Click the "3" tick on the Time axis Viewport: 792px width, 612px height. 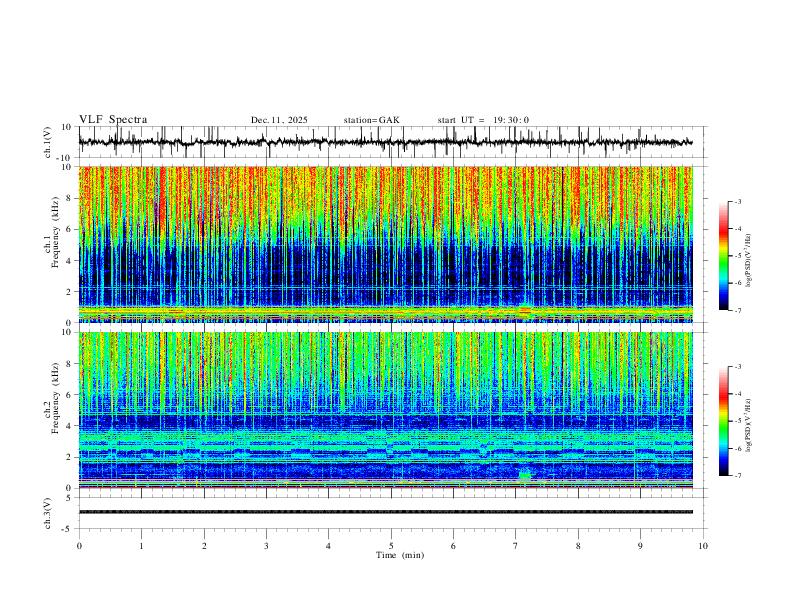tap(266, 546)
